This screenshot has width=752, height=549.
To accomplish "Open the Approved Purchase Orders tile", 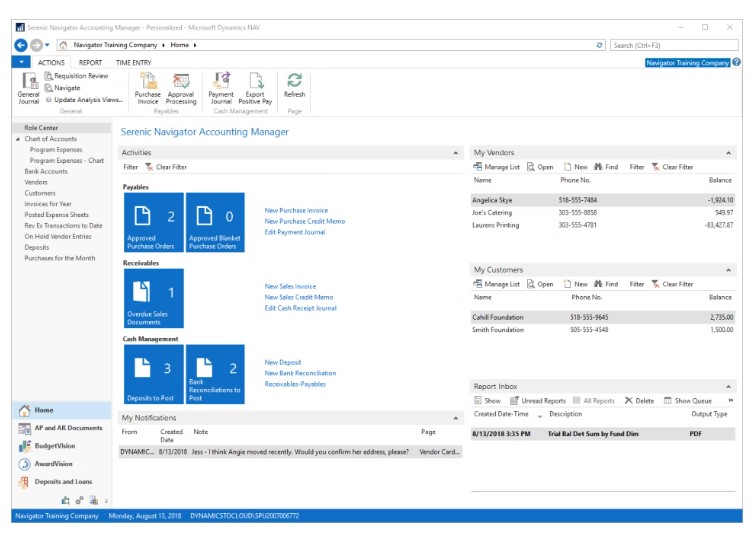I will click(x=153, y=222).
